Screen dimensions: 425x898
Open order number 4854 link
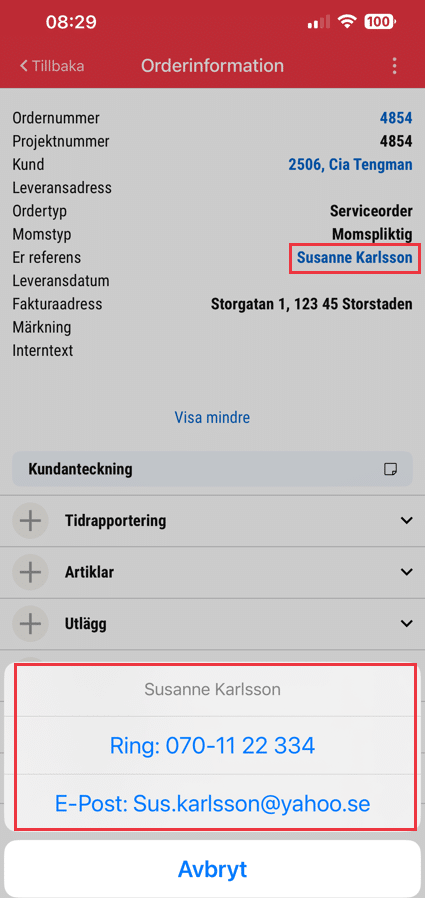click(x=396, y=118)
